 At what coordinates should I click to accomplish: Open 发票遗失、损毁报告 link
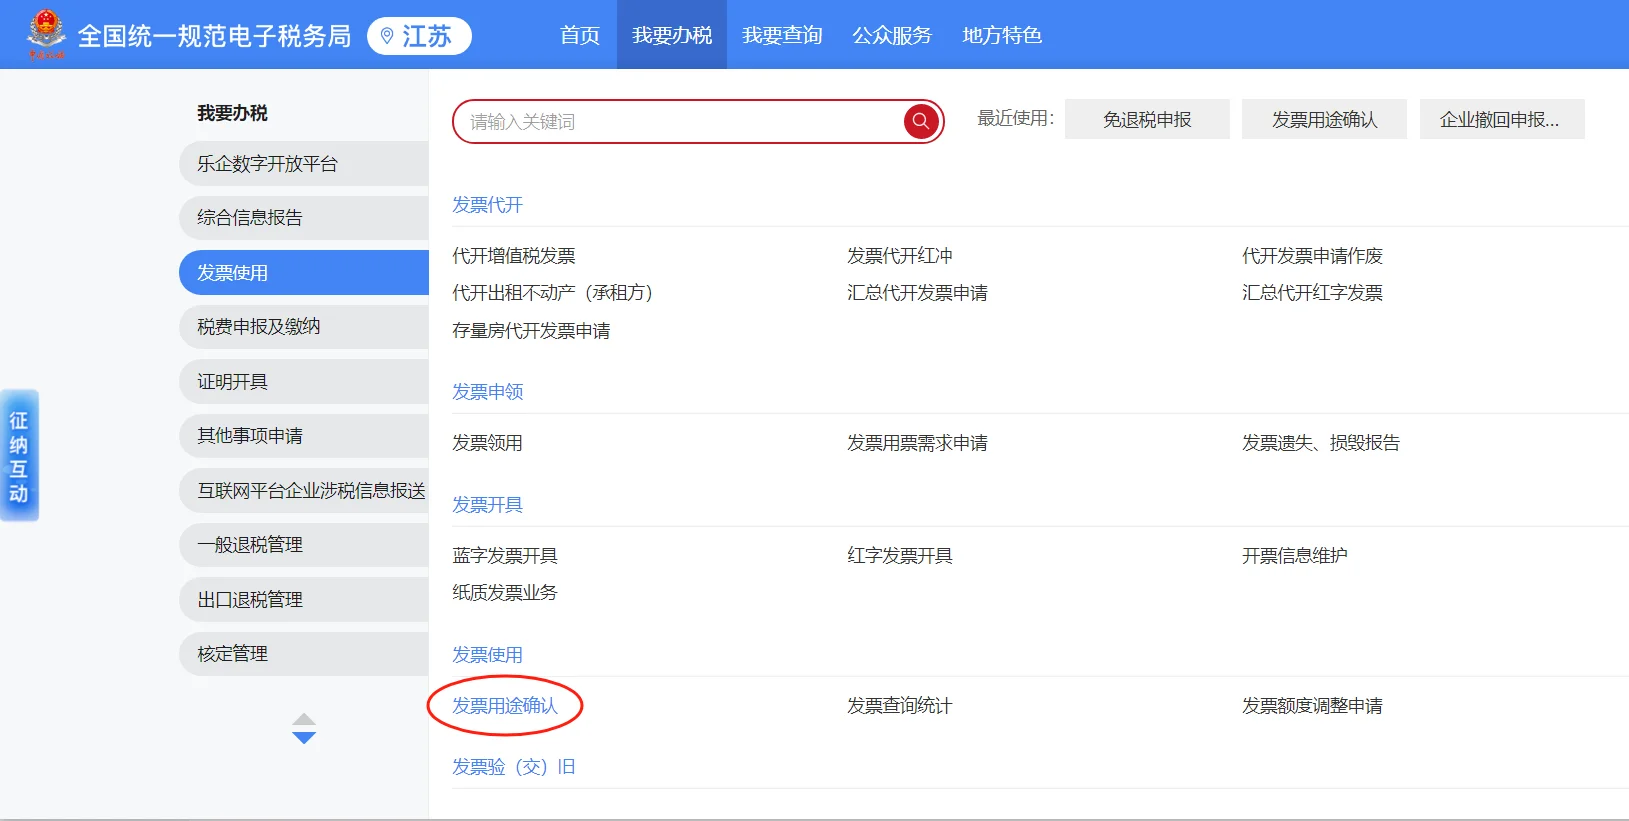coord(1321,443)
